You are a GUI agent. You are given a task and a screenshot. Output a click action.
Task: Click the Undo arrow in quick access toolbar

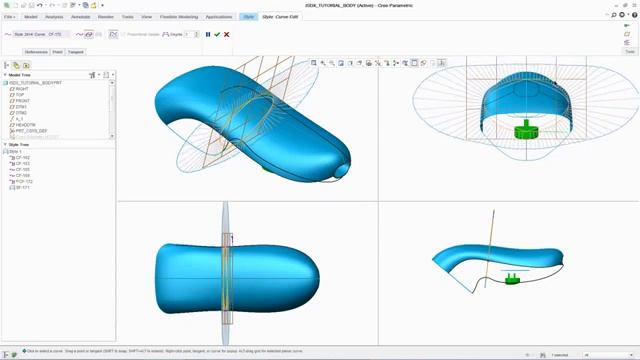tap(40, 5)
